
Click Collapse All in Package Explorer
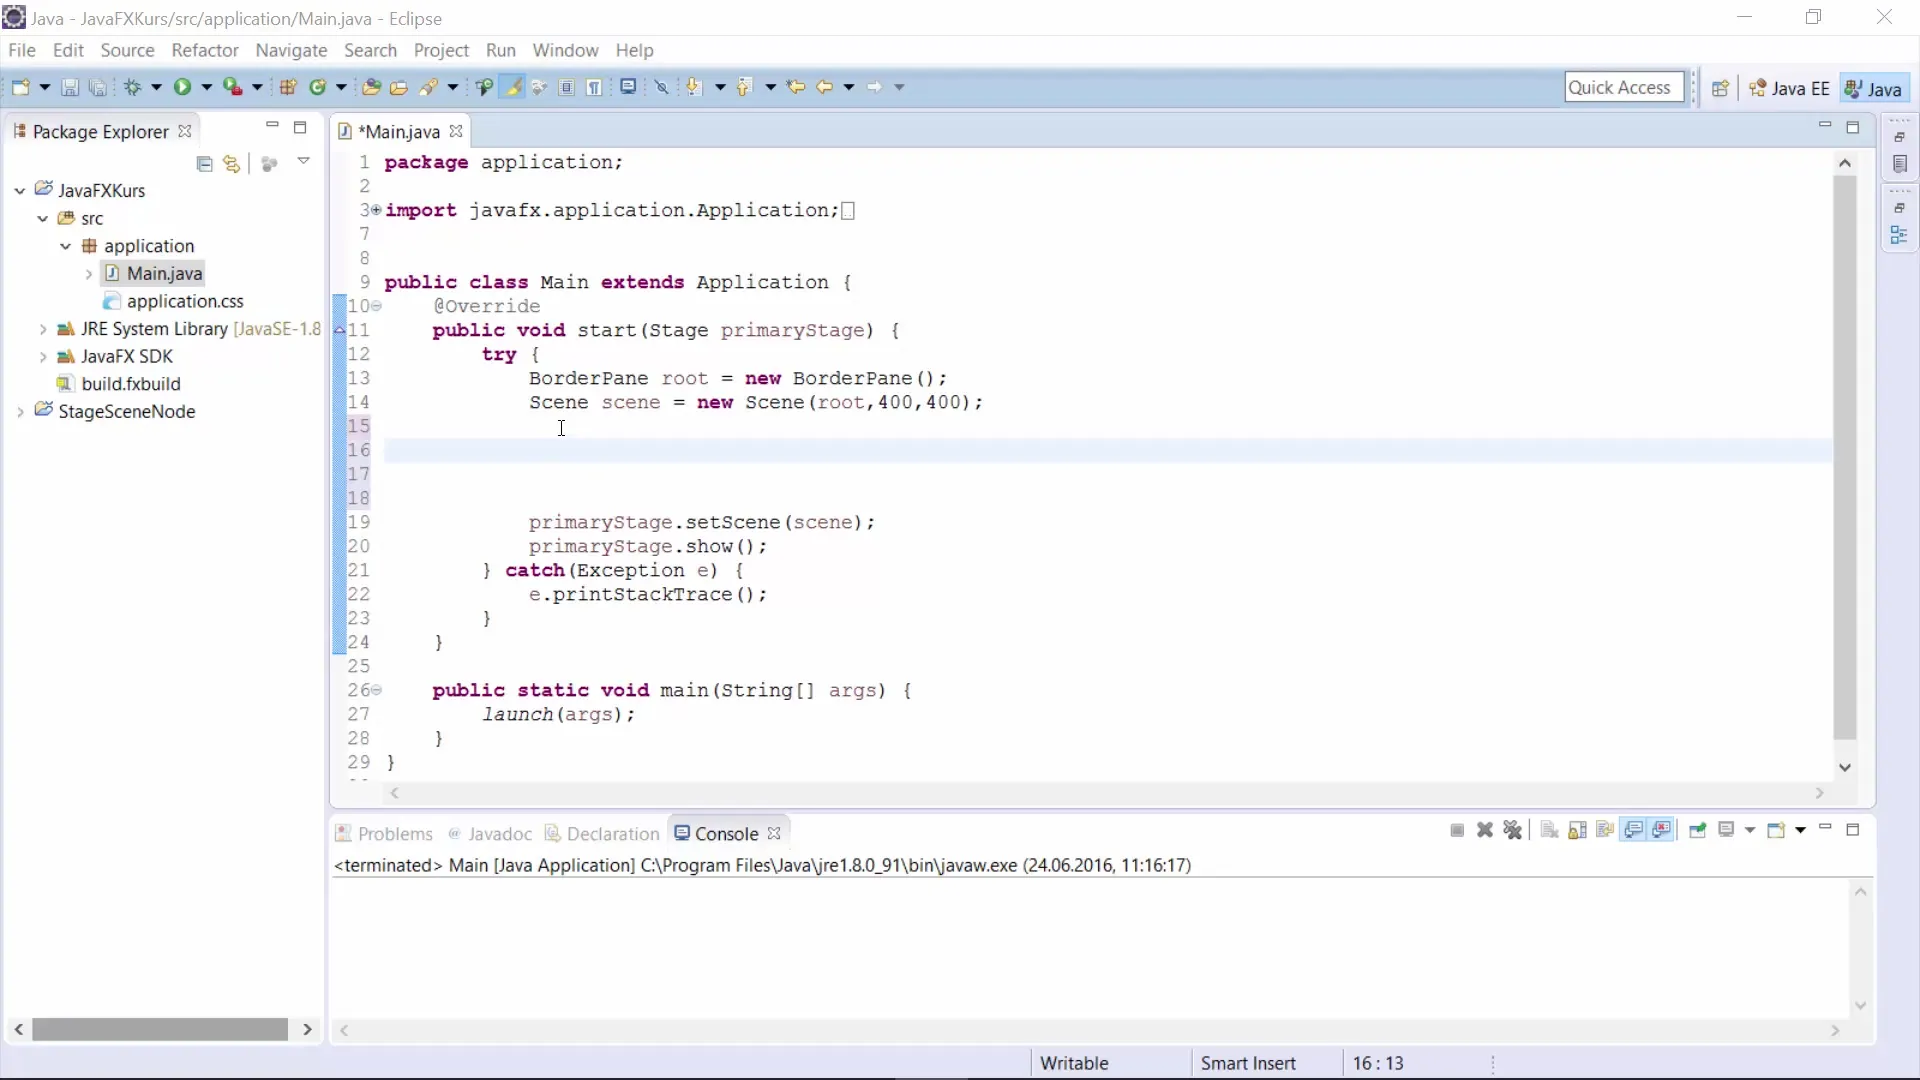click(x=204, y=163)
